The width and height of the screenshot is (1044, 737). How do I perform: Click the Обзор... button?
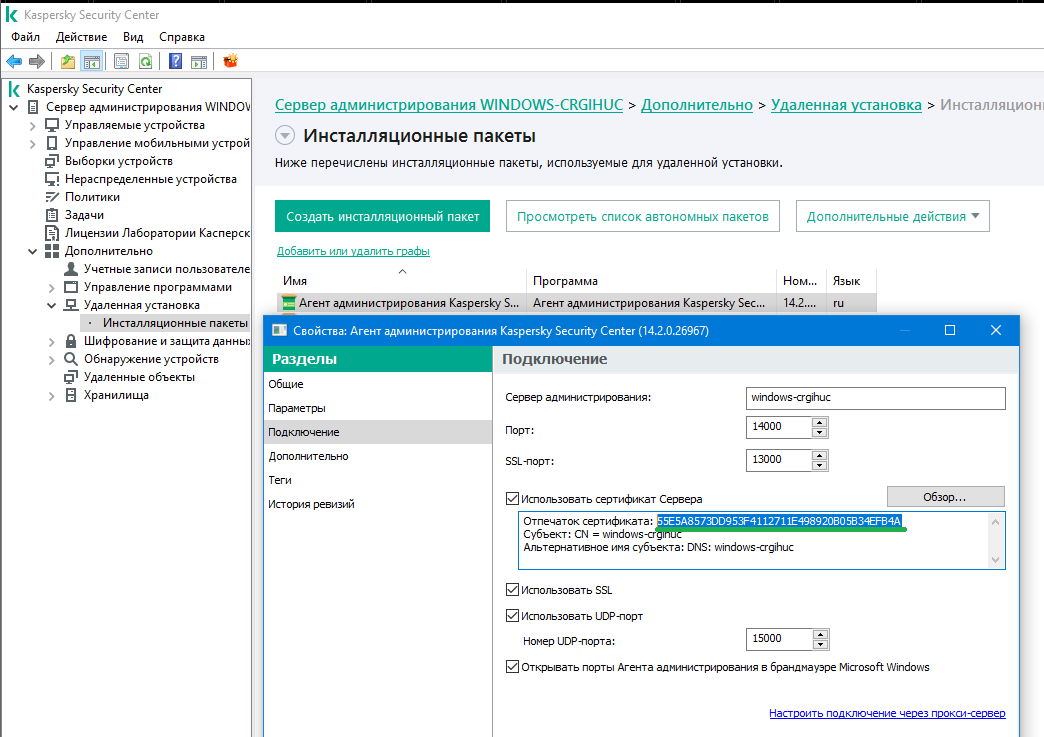pos(945,497)
